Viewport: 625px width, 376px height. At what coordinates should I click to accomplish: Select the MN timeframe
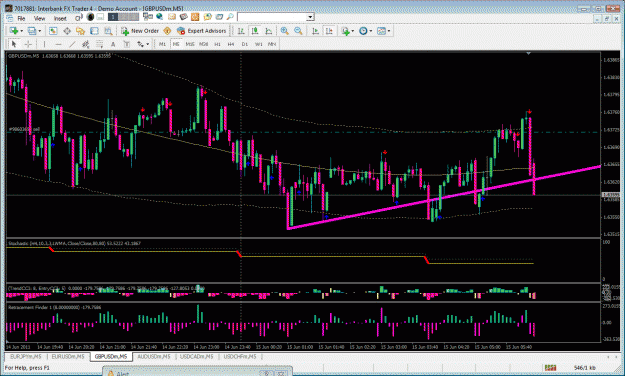[x=272, y=44]
